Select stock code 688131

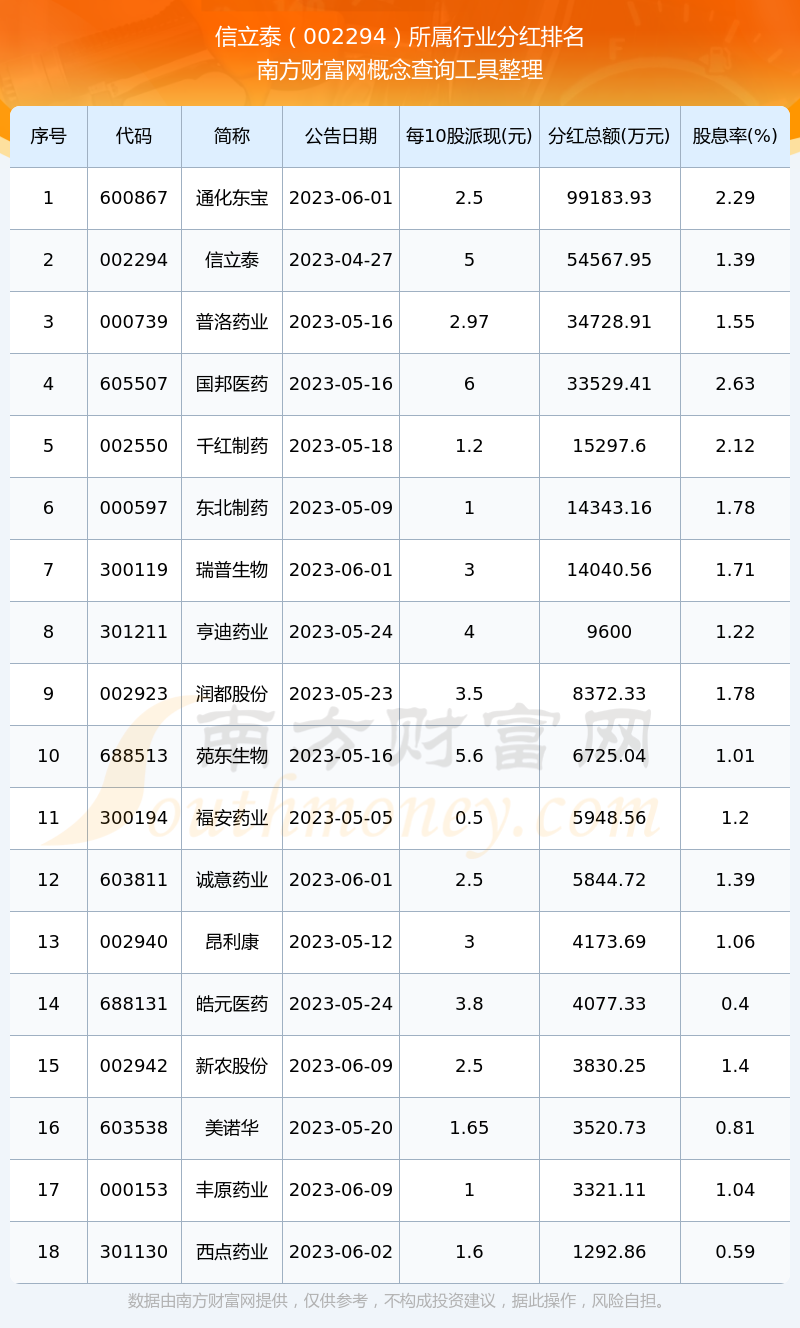click(x=134, y=1004)
